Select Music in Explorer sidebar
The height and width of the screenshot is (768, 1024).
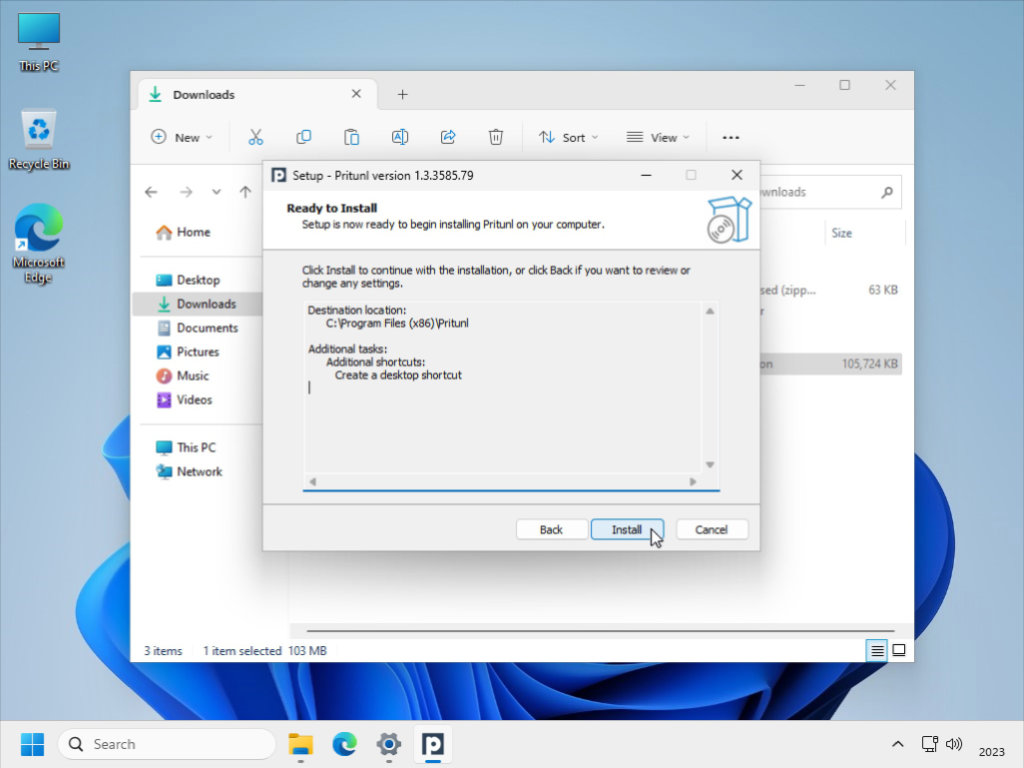click(x=183, y=376)
